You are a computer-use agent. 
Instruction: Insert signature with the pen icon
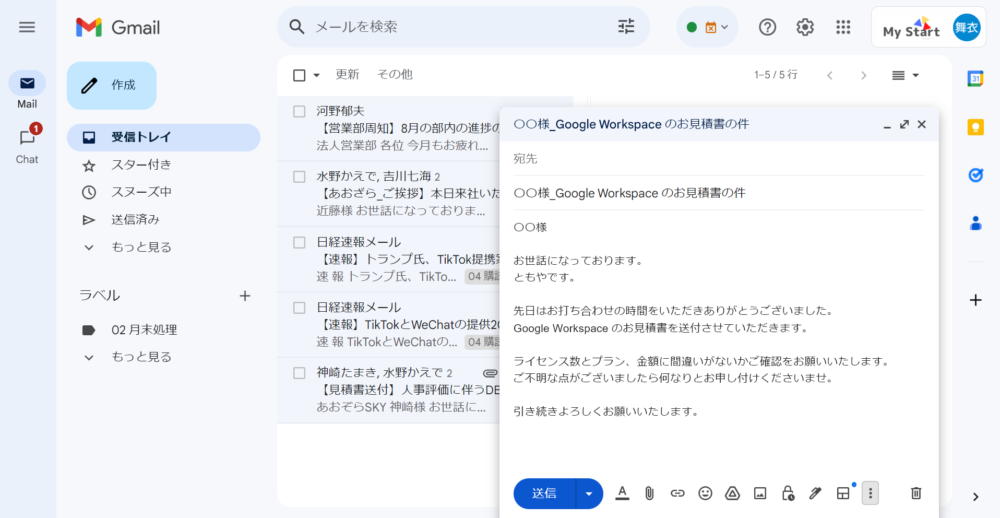click(815, 492)
